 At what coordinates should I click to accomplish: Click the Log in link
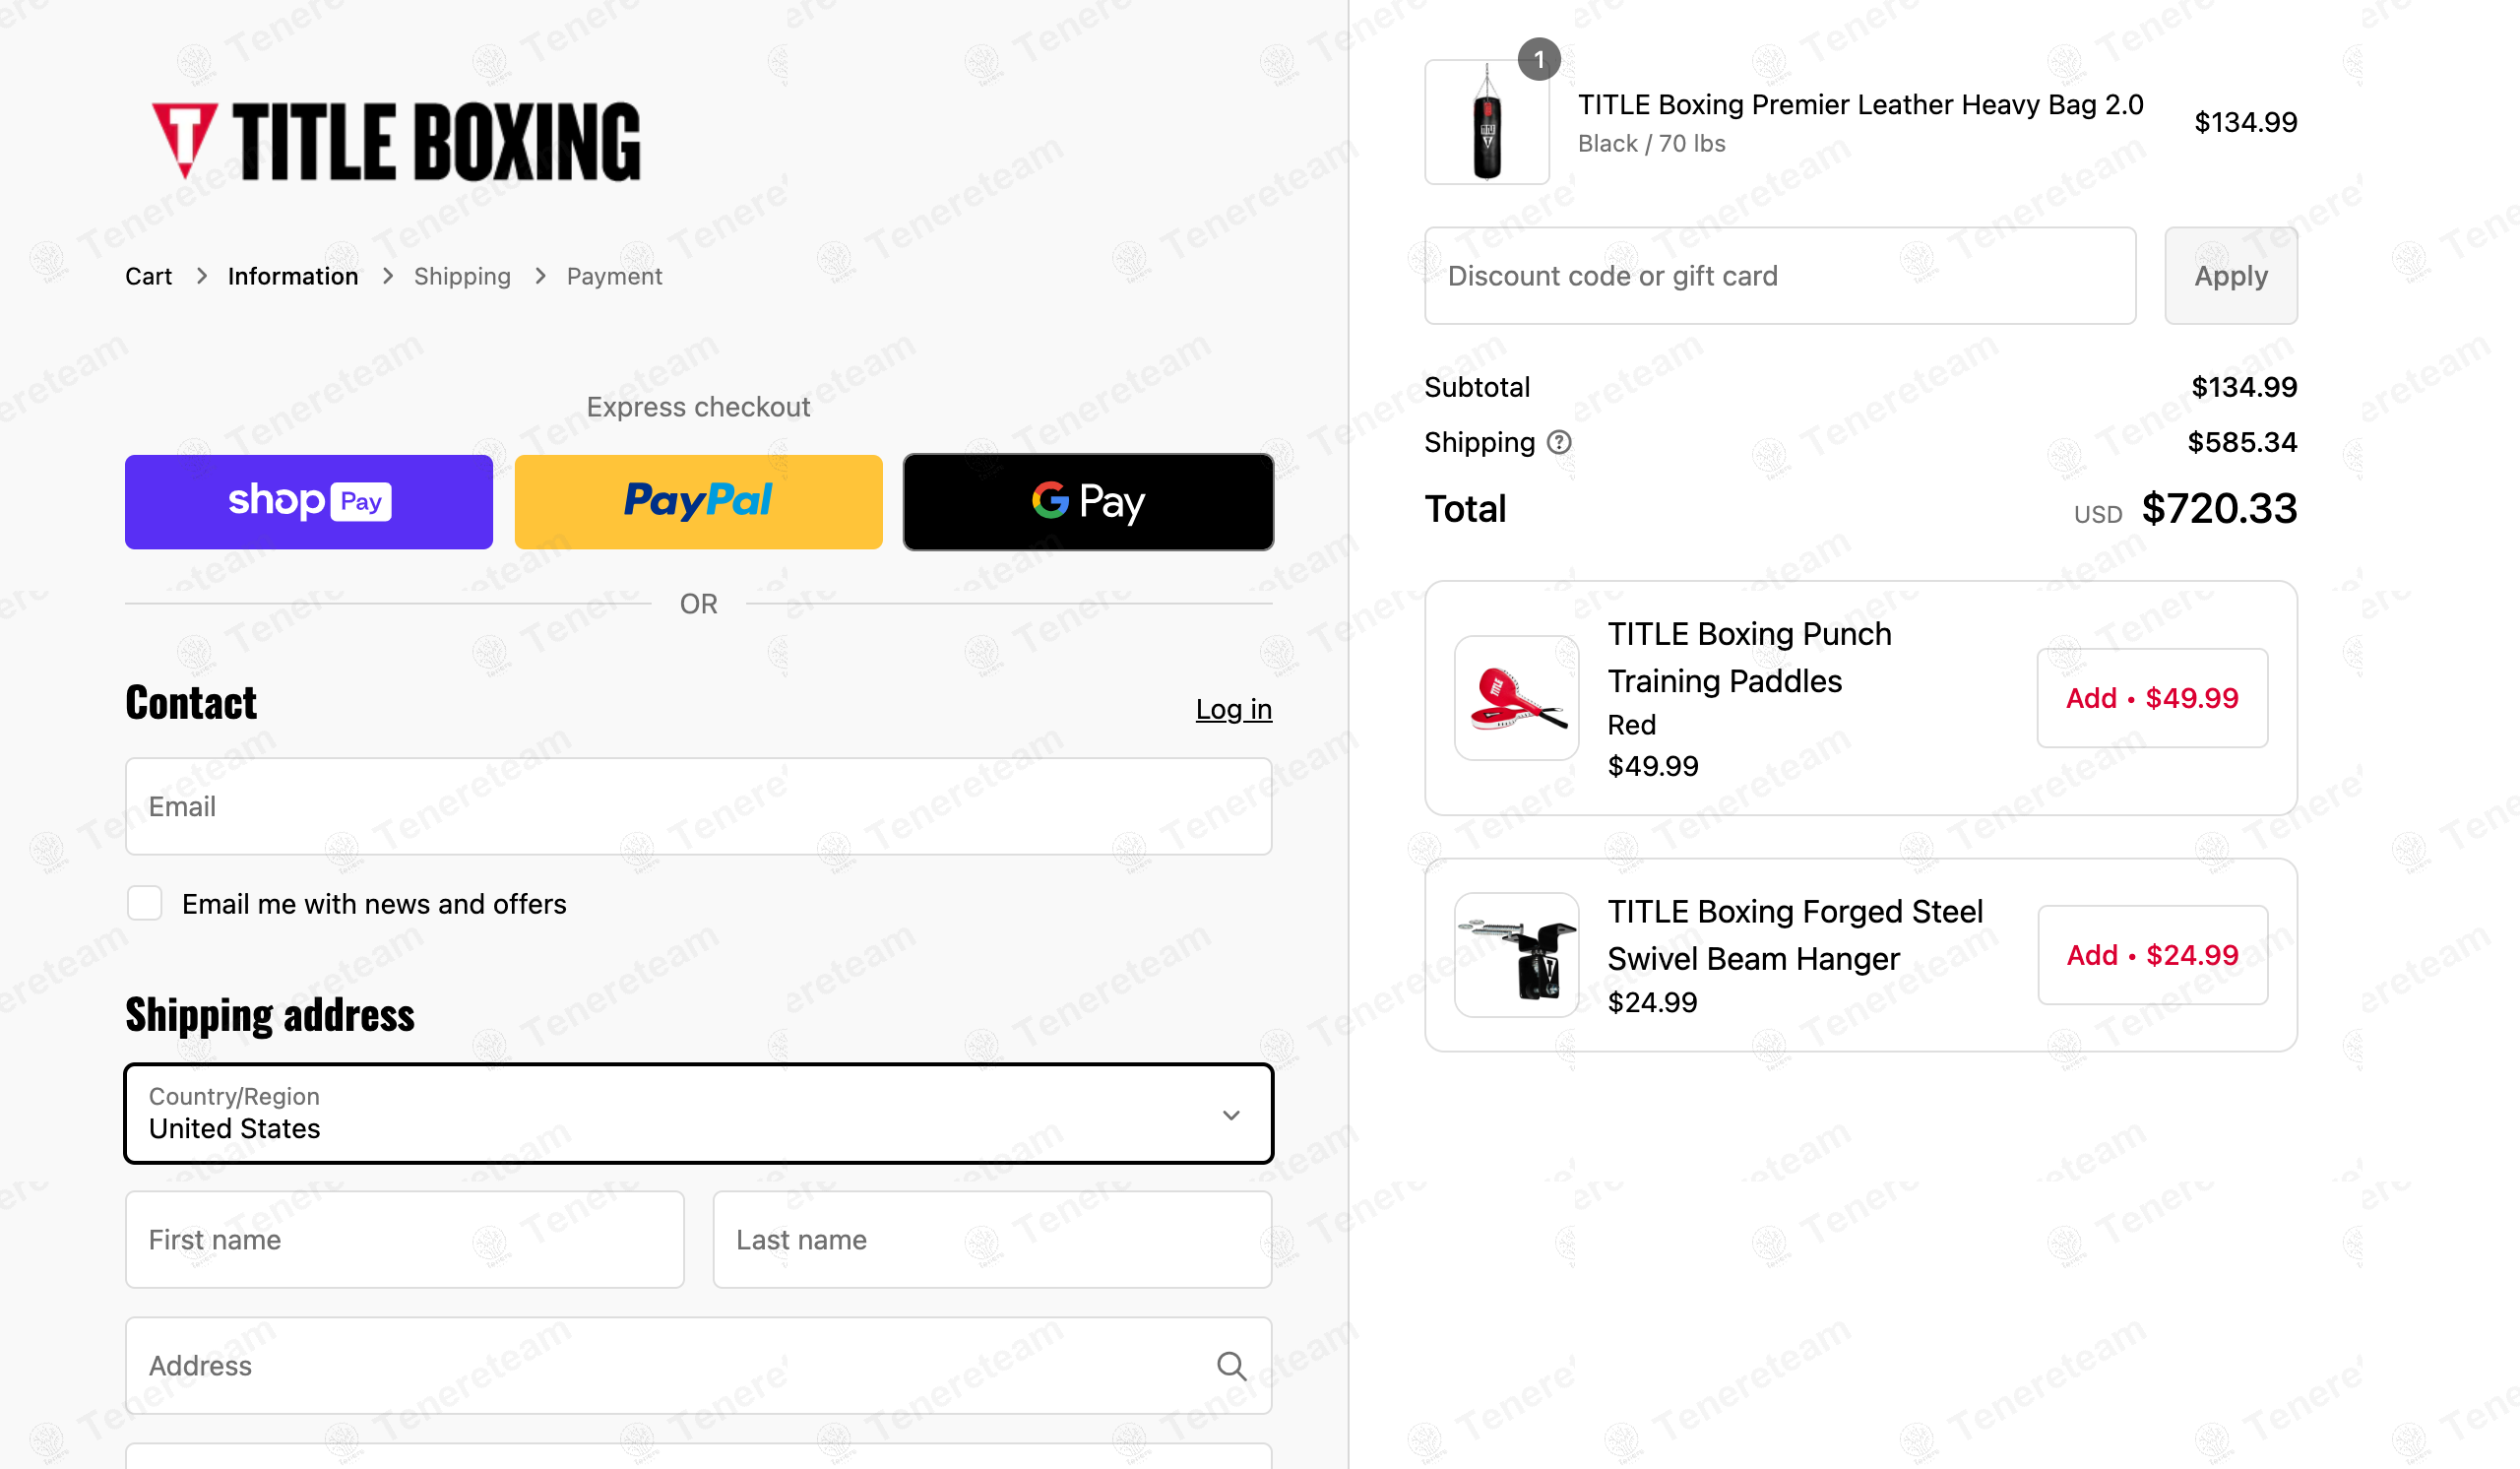tap(1233, 709)
